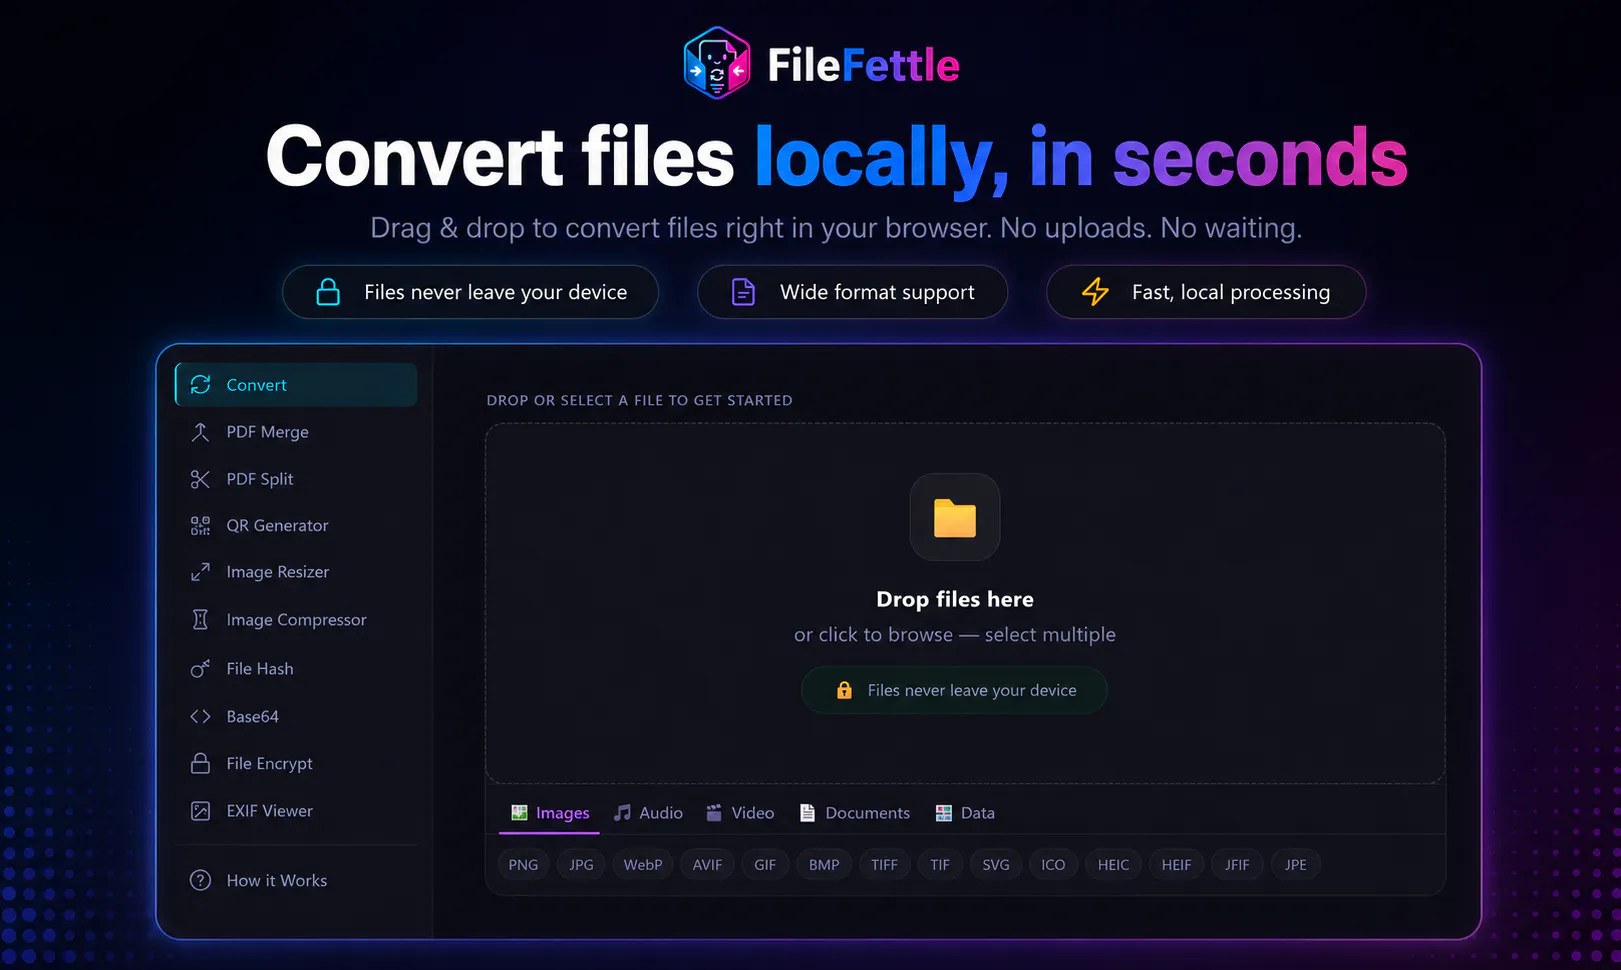Switch to the Data format tab
The image size is (1621, 970).
pyautogui.click(x=965, y=813)
